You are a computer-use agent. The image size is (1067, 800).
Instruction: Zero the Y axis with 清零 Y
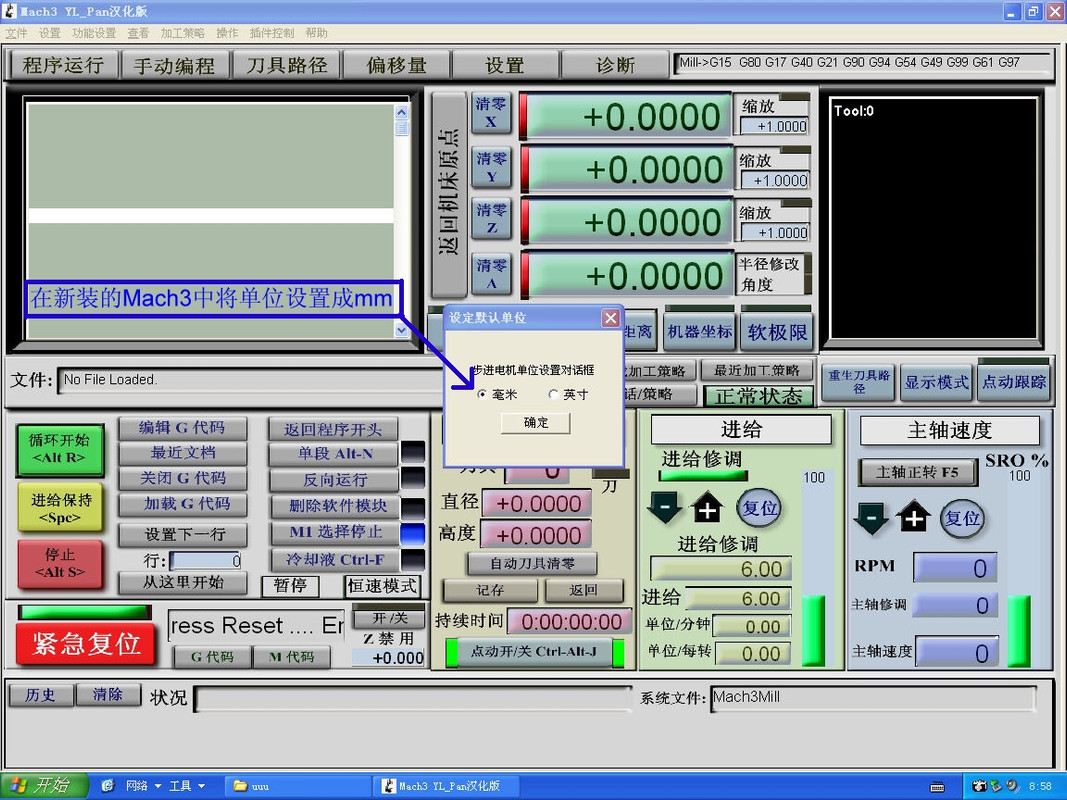click(x=491, y=167)
